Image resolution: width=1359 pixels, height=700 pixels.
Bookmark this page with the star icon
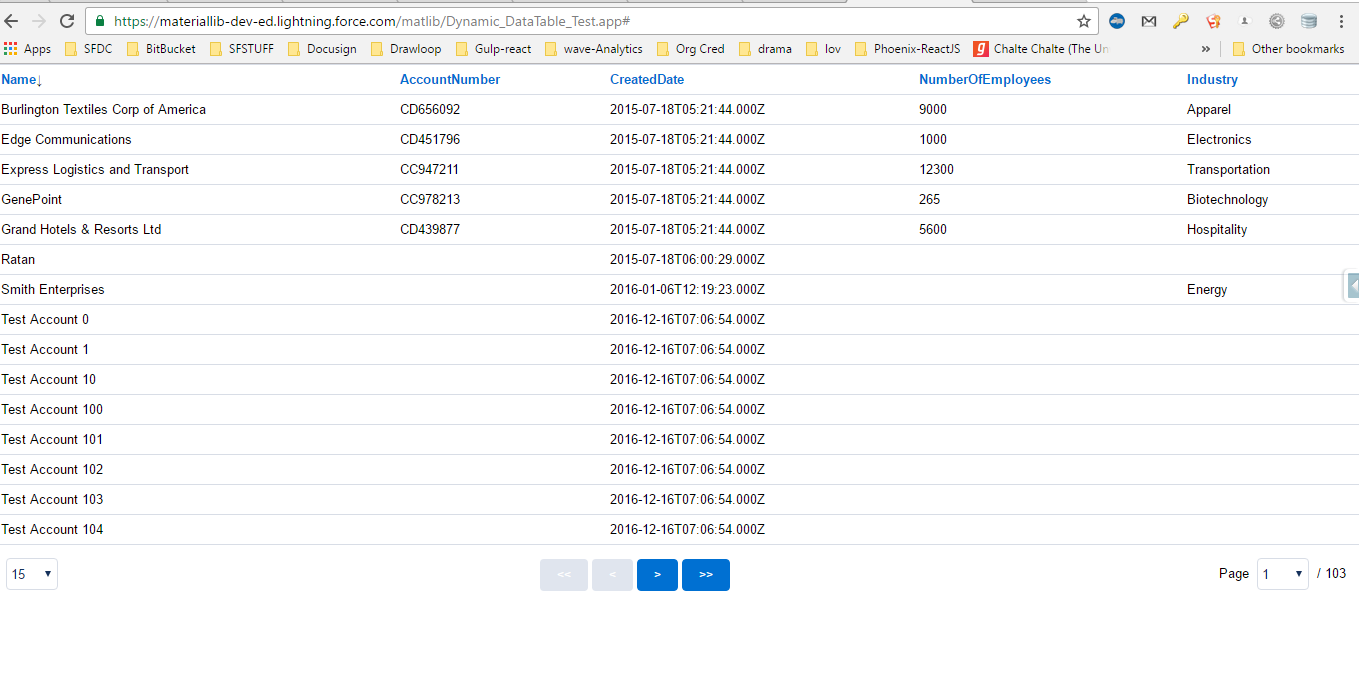(1084, 21)
